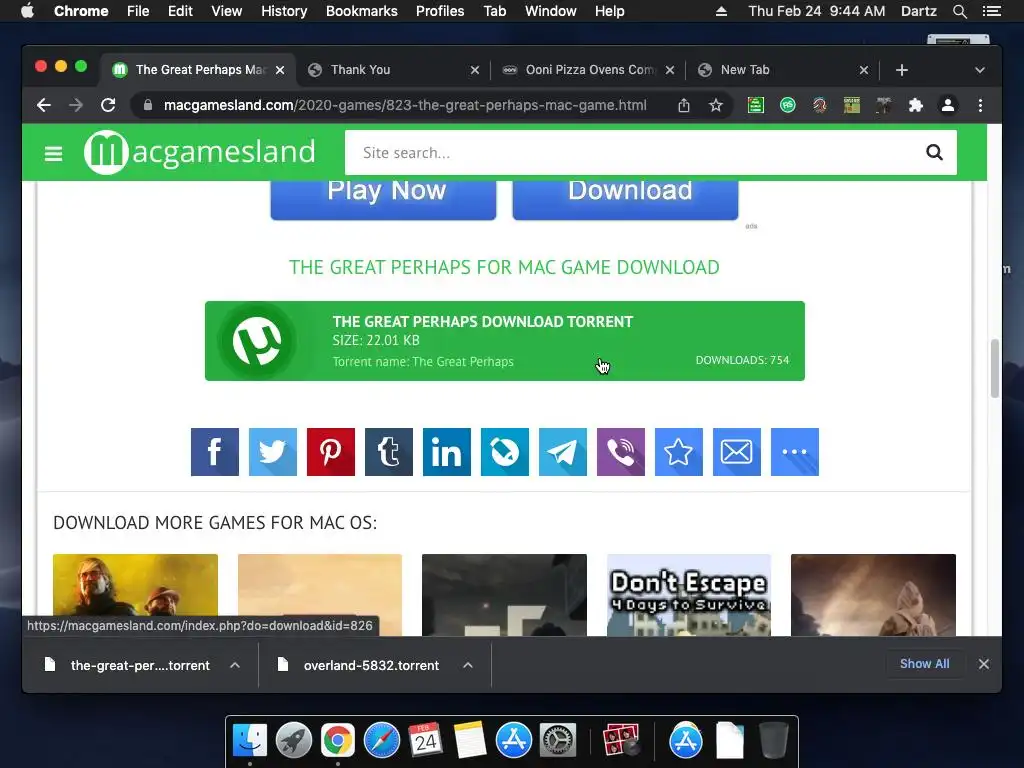1024x768 pixels.
Task: Share page on Twitter icon
Action: 273,452
